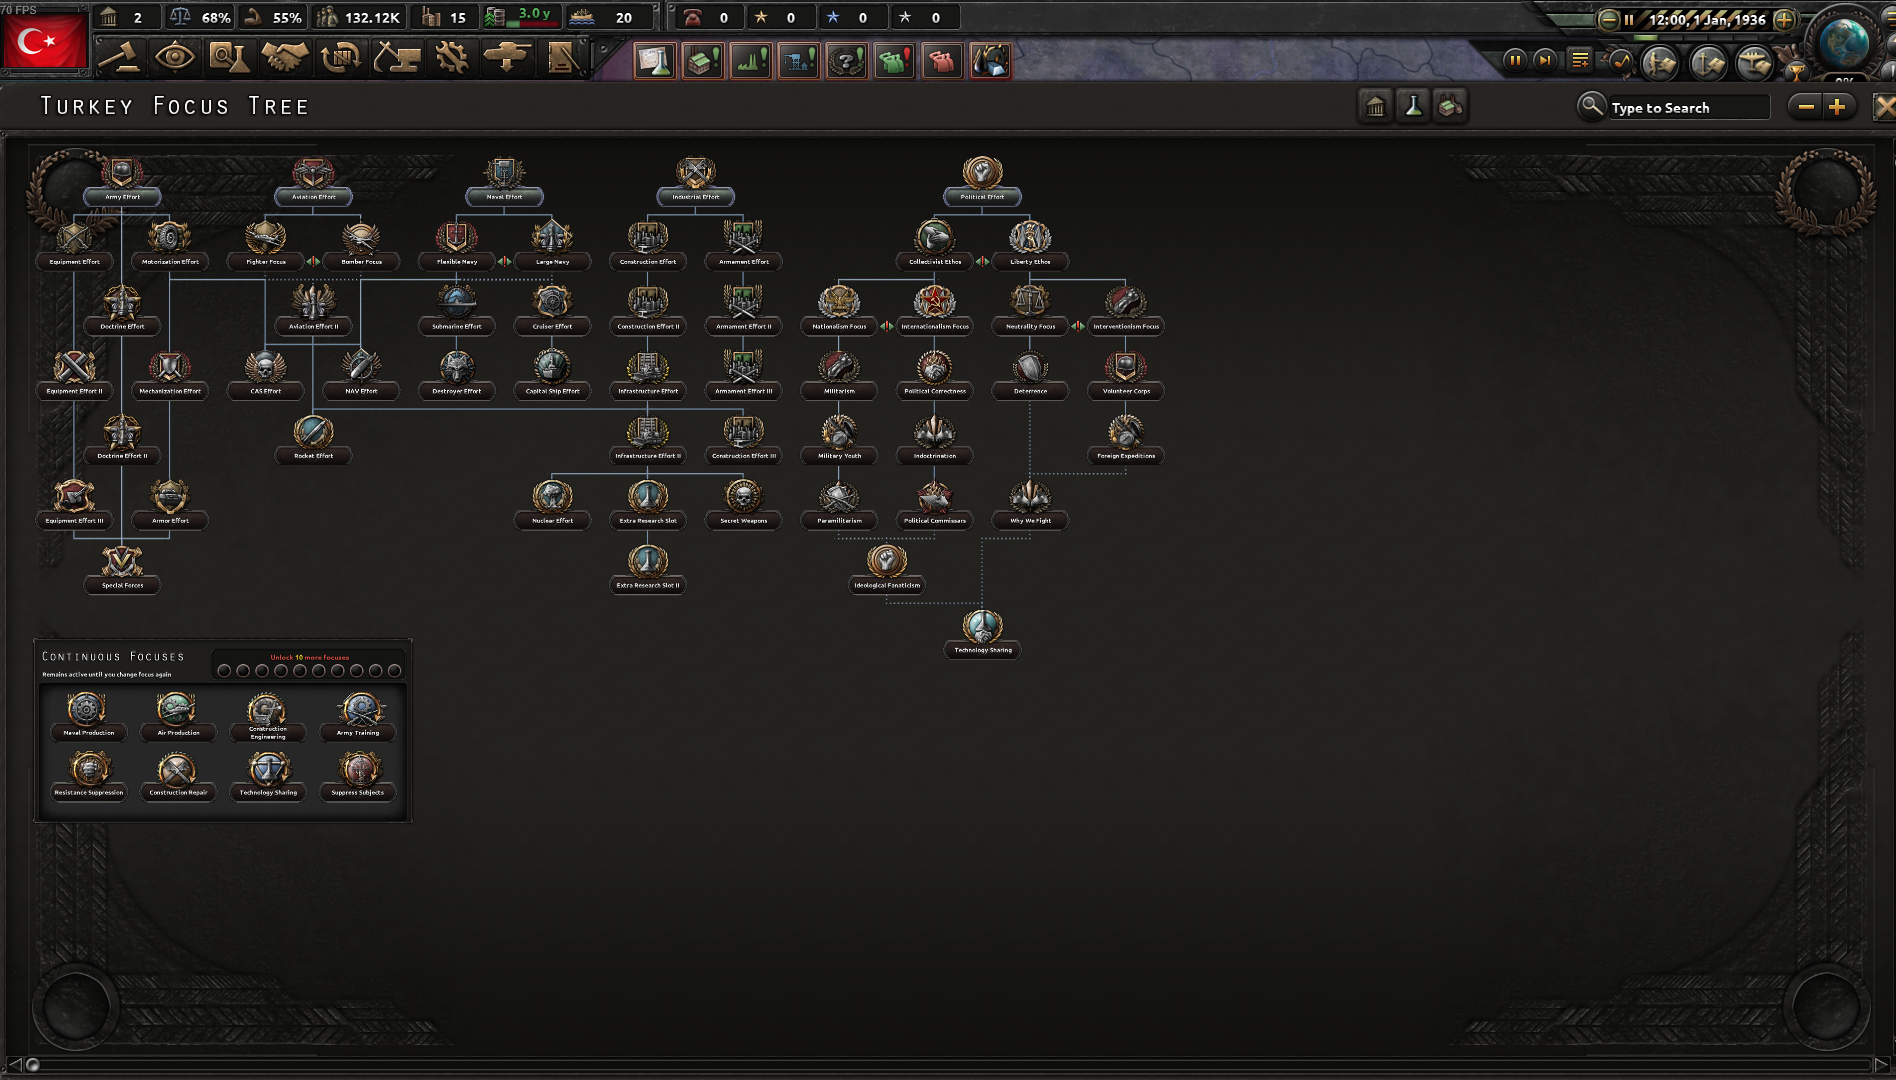Increase game speed with plus button
Image resolution: width=1896 pixels, height=1080 pixels.
(x=1784, y=19)
